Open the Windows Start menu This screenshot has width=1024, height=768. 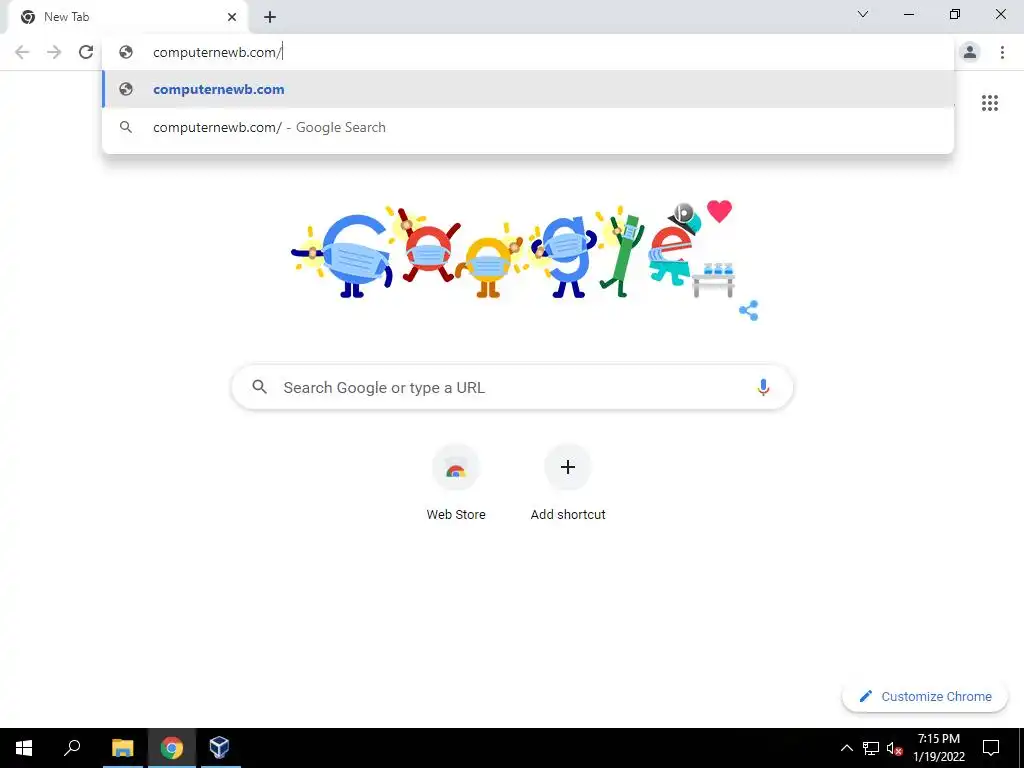24,748
